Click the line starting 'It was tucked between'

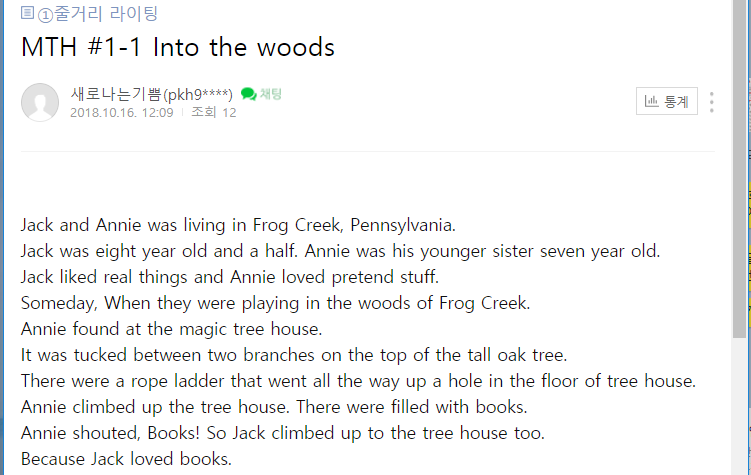tap(294, 355)
